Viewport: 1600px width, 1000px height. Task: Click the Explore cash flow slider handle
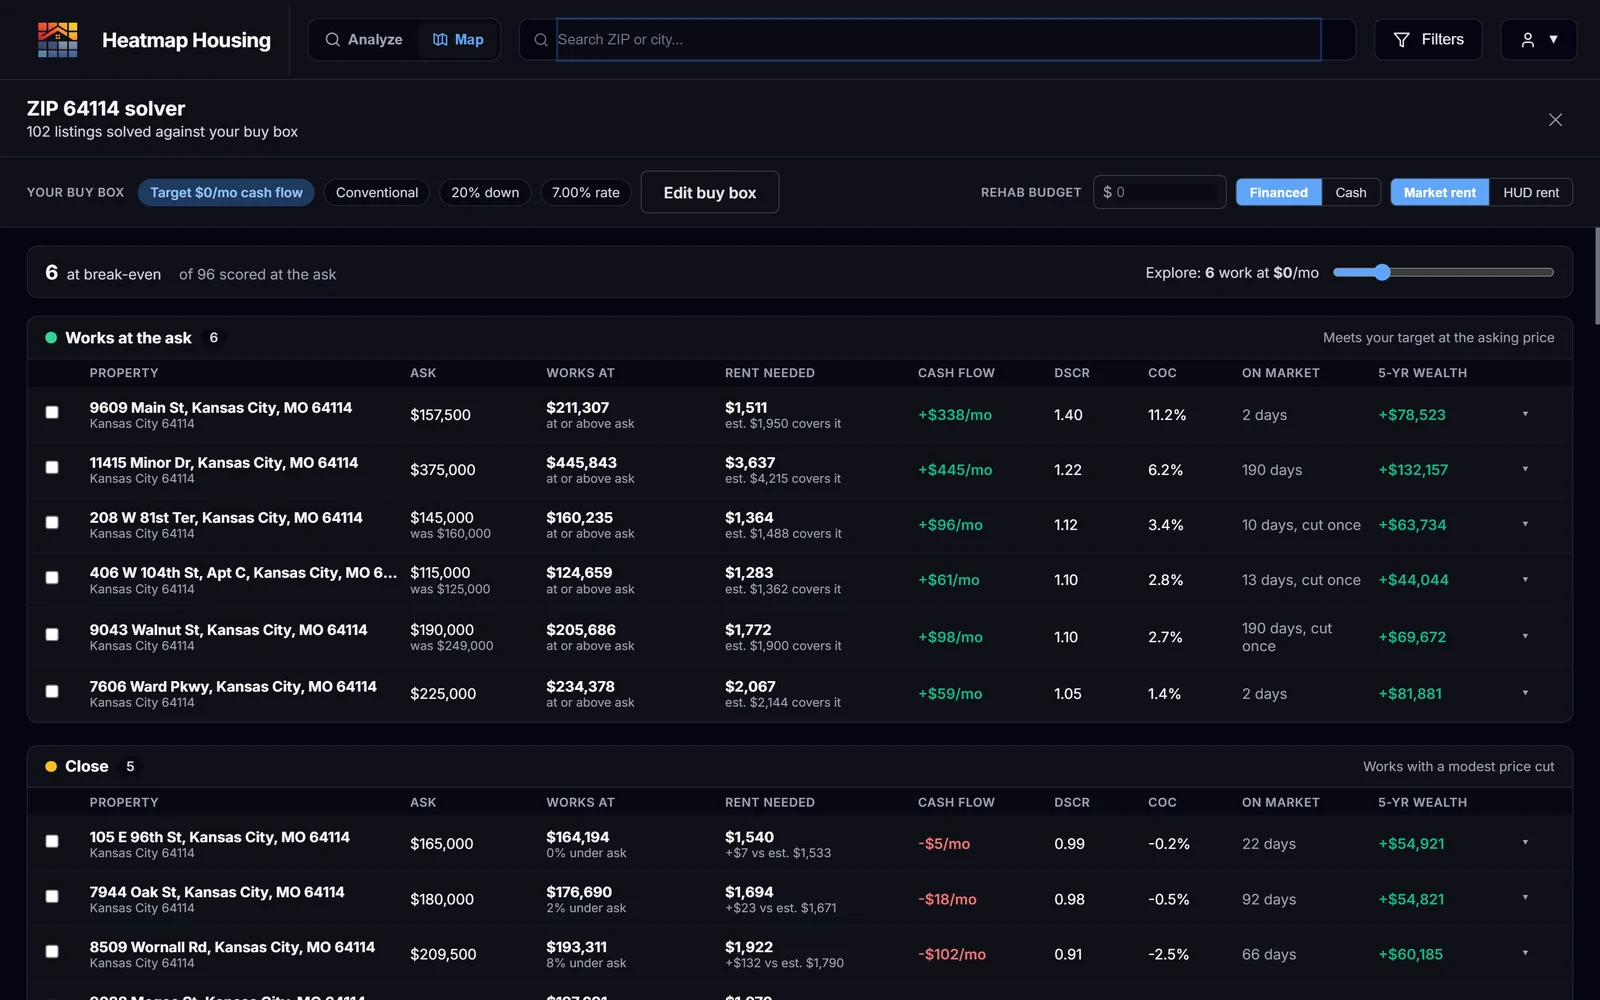(1382, 272)
